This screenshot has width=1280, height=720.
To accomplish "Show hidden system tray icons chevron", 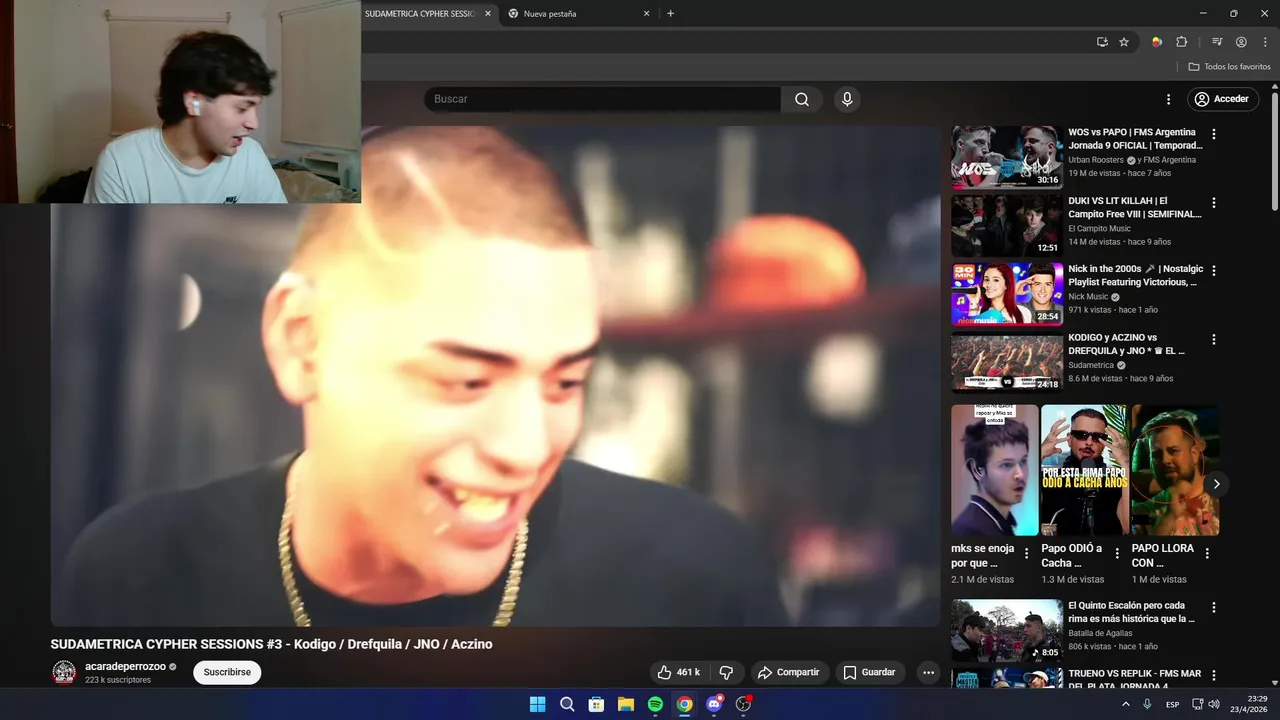I will [x=1126, y=704].
